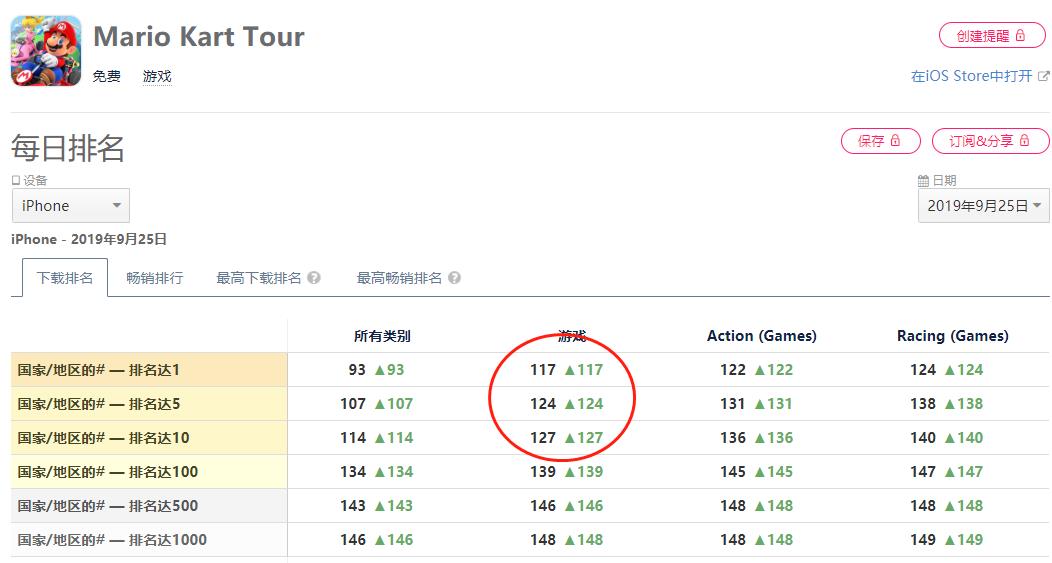Switch to 最高下载排名 tab
Image resolution: width=1052 pixels, height=563 pixels.
click(x=258, y=278)
